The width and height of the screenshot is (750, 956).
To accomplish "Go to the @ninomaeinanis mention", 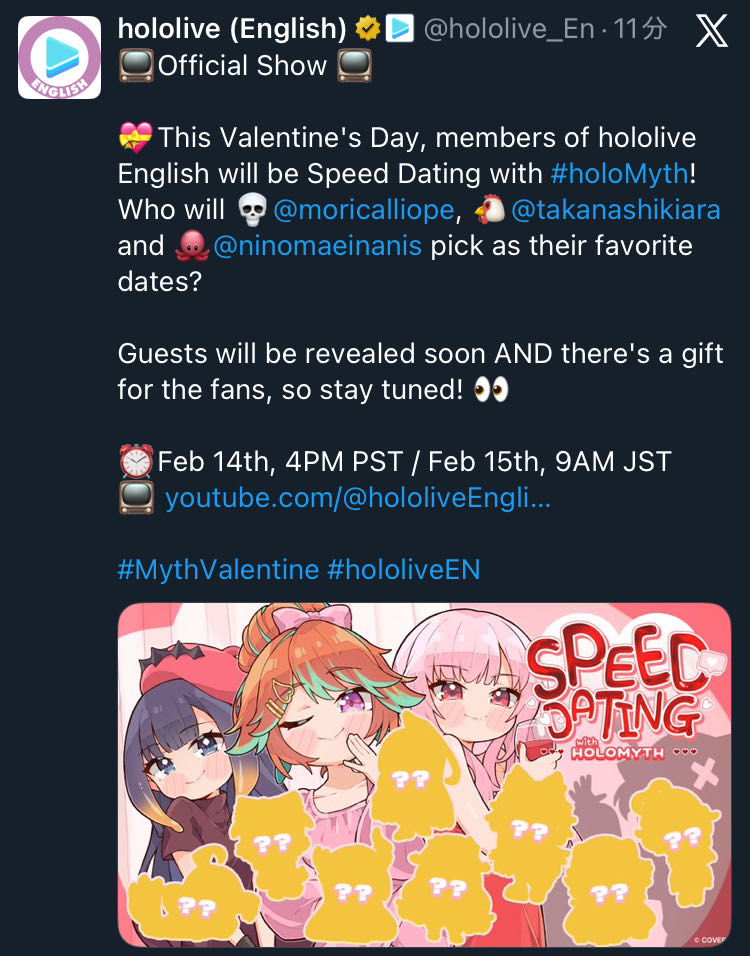I will click(318, 246).
